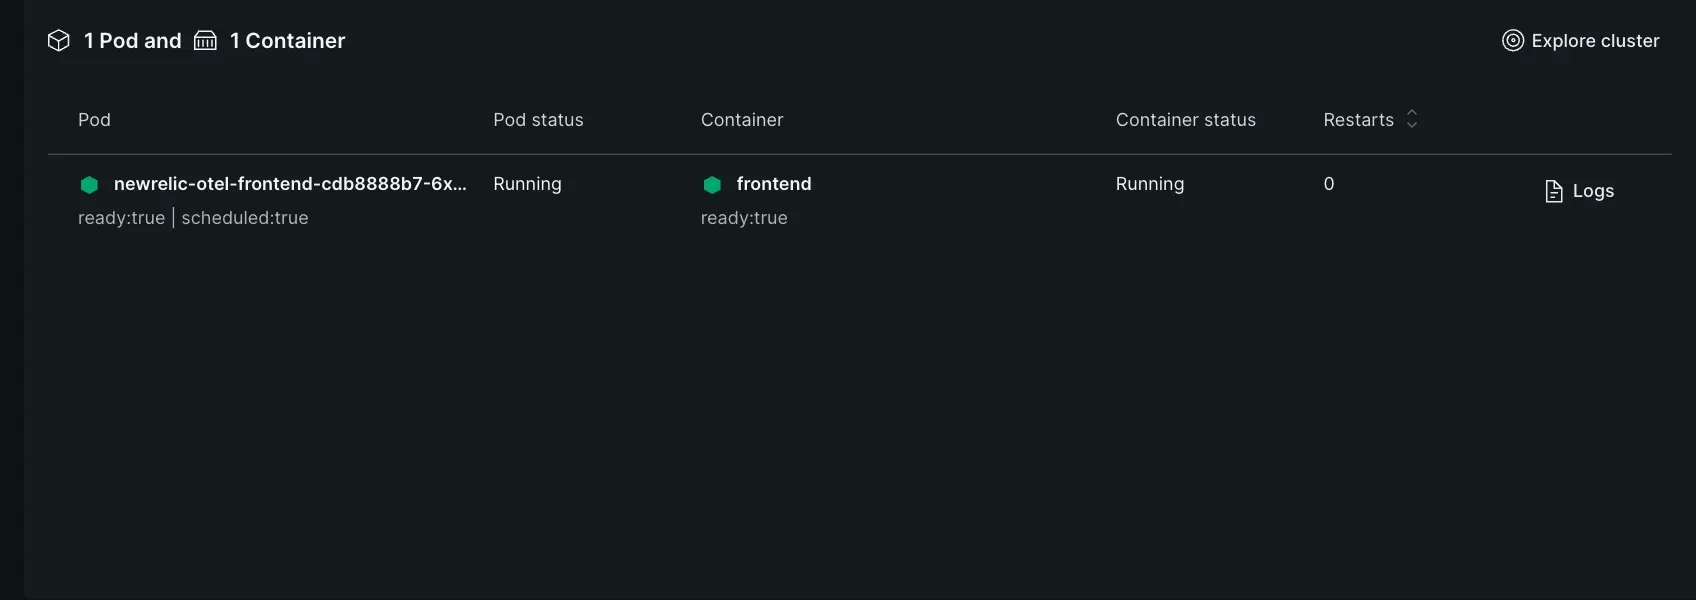Click the '1 Container' heading text
The height and width of the screenshot is (600, 1696).
click(288, 41)
